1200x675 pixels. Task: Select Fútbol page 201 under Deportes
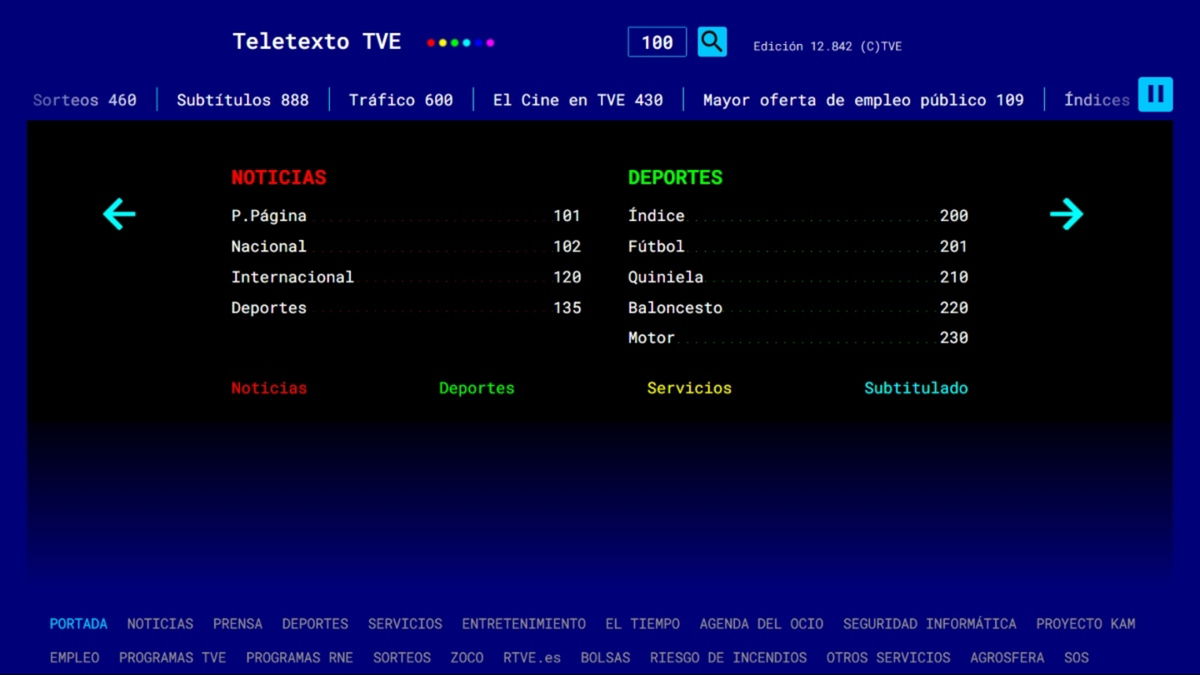(x=795, y=246)
